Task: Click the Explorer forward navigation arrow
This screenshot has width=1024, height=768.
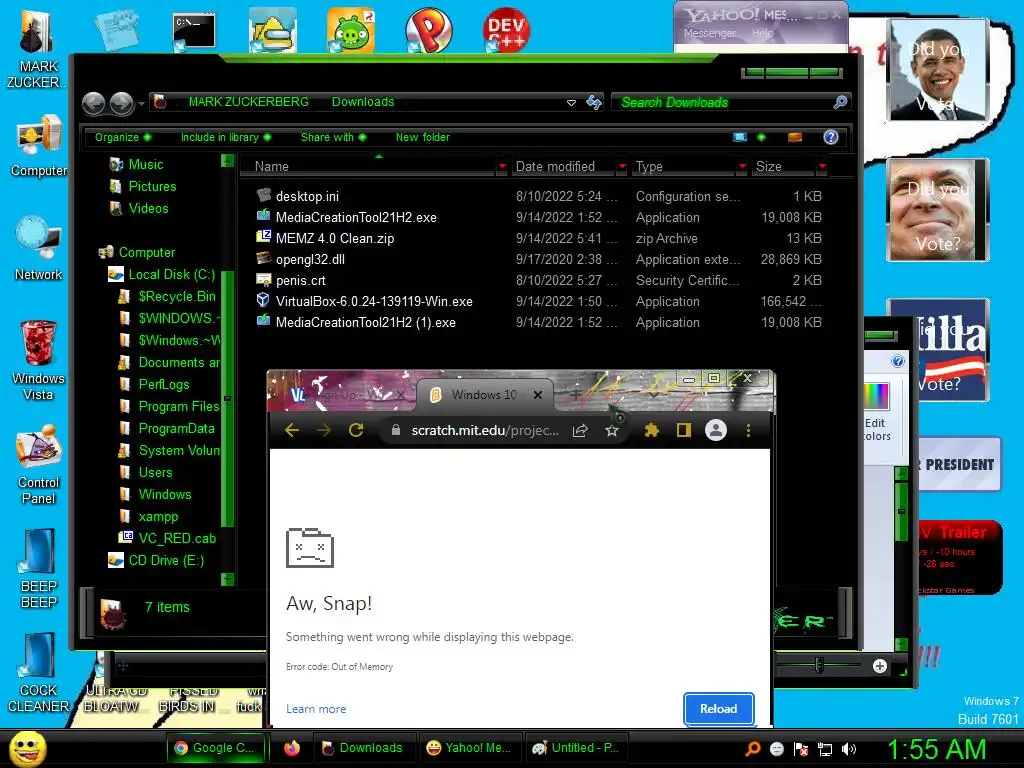Action: pos(121,103)
